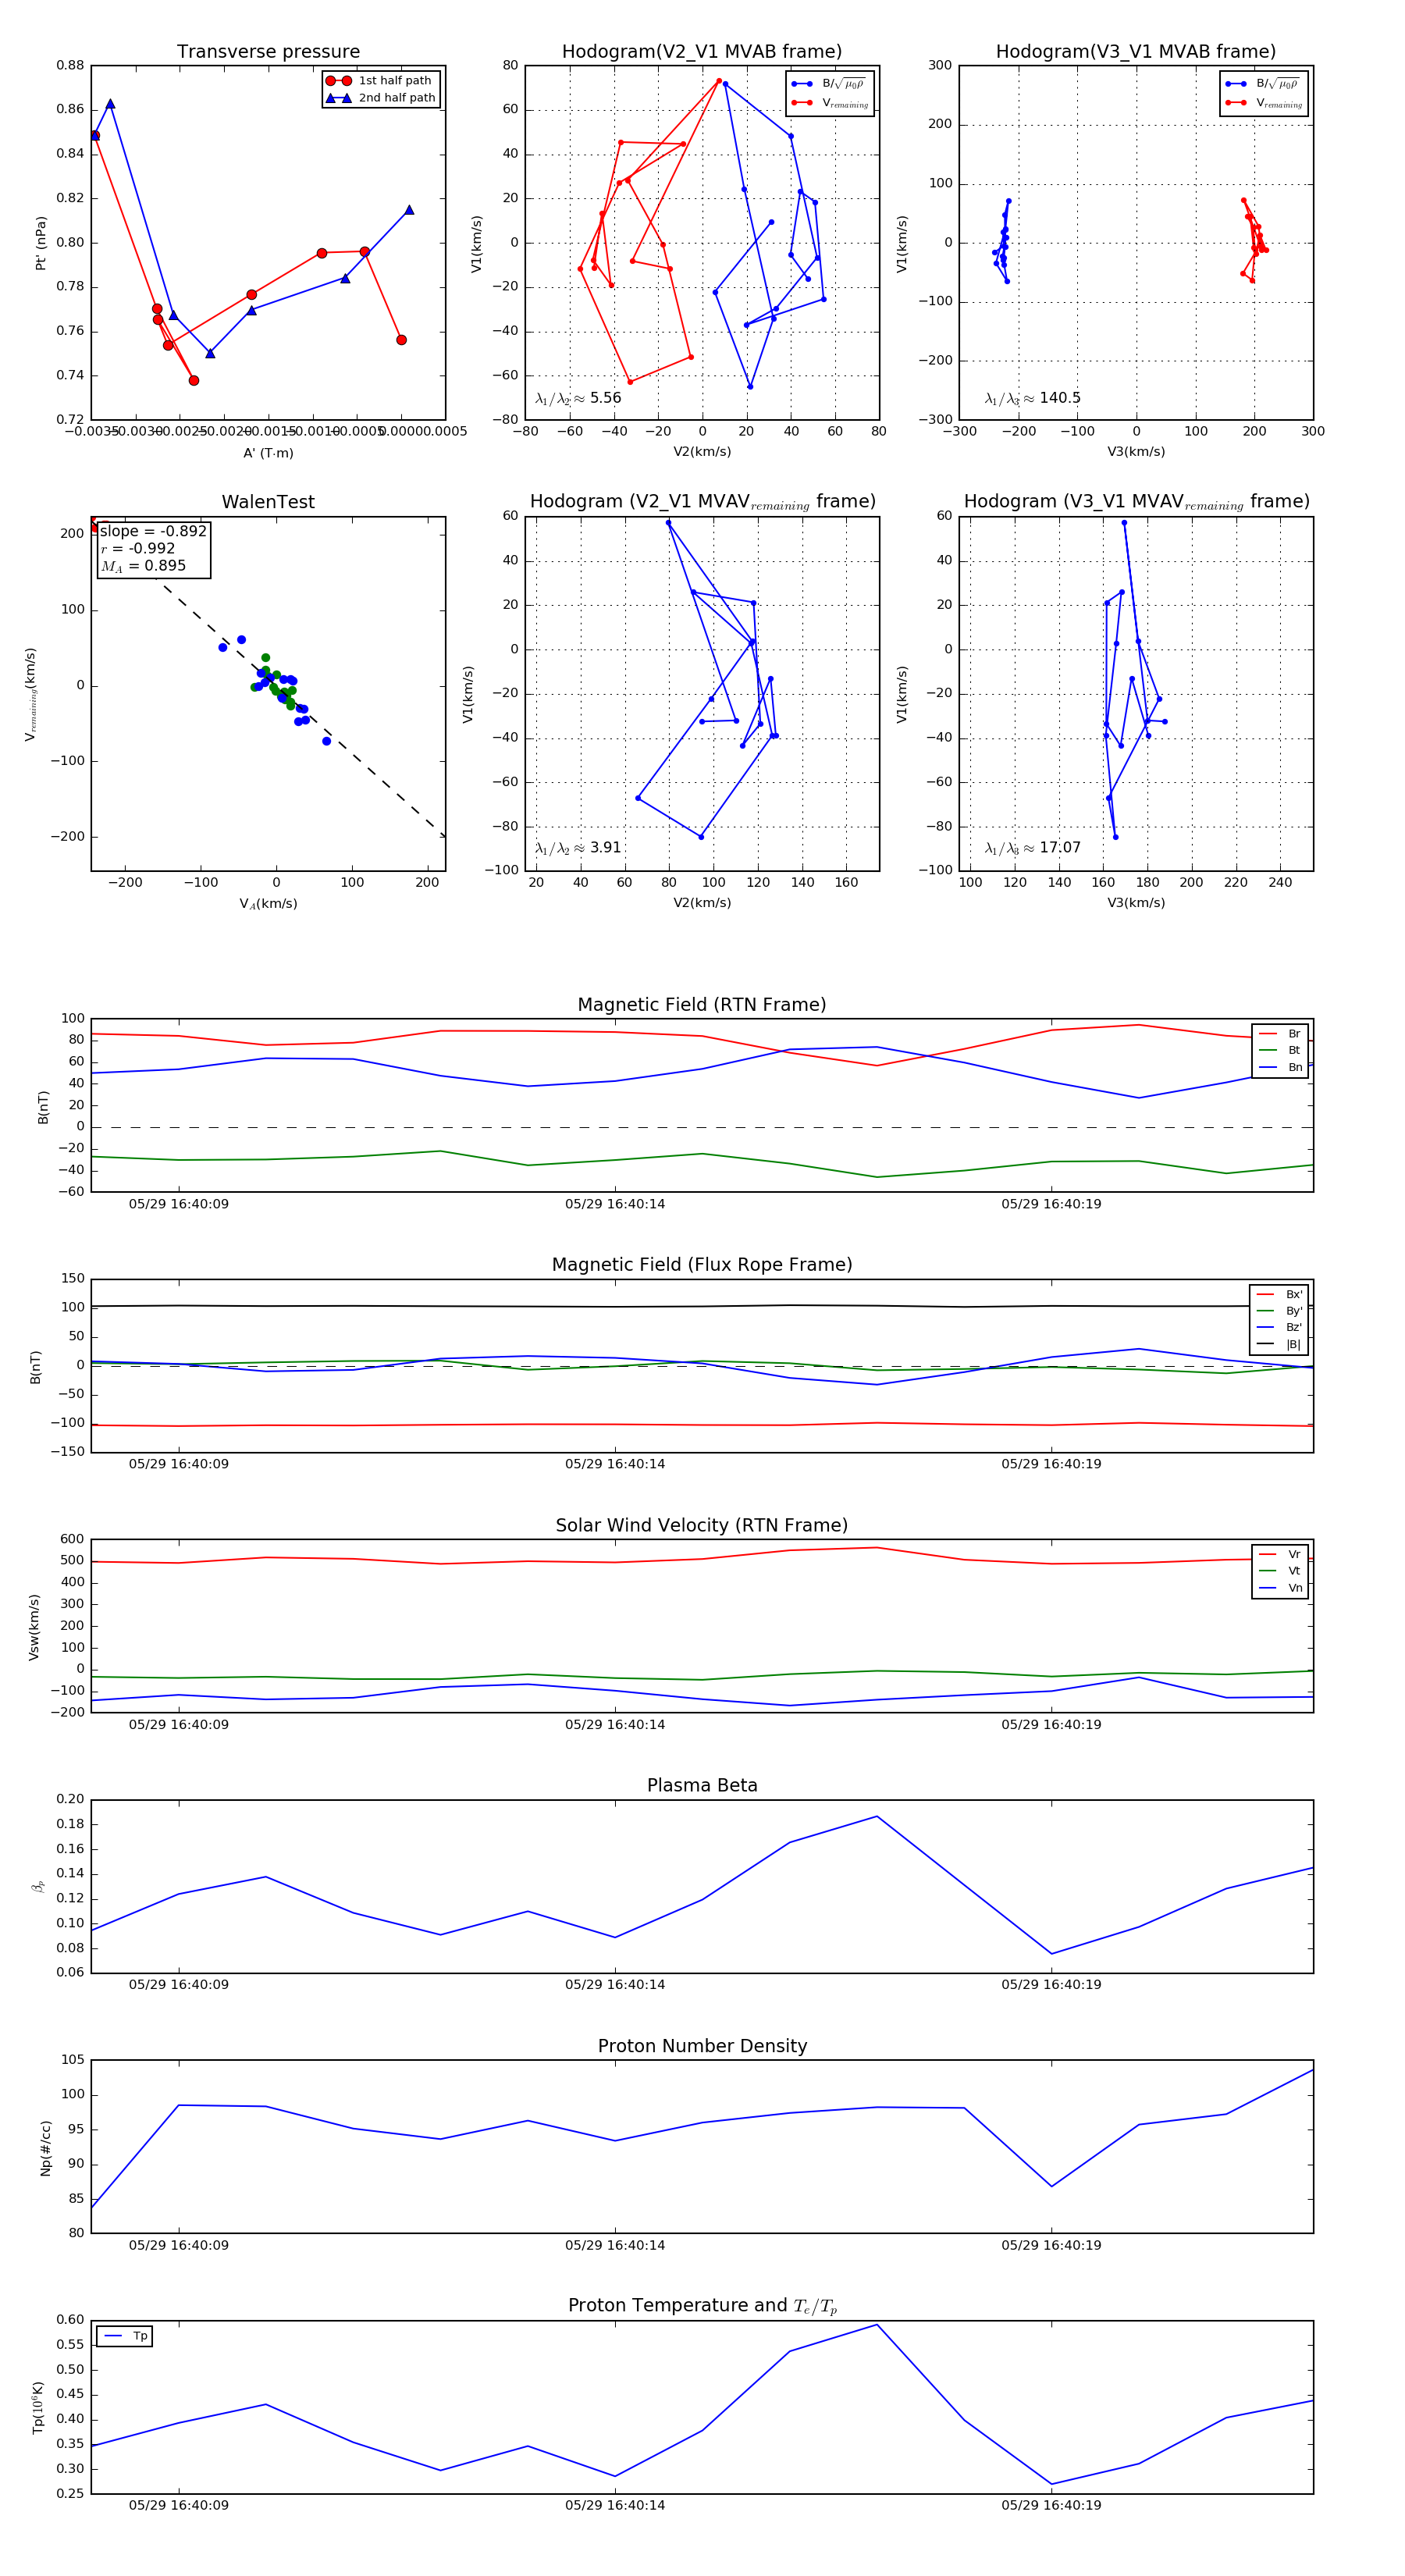Select "Bx'" legend entry in flux rope plot
Viewport: 1405px width, 2576px height.
point(1279,1294)
